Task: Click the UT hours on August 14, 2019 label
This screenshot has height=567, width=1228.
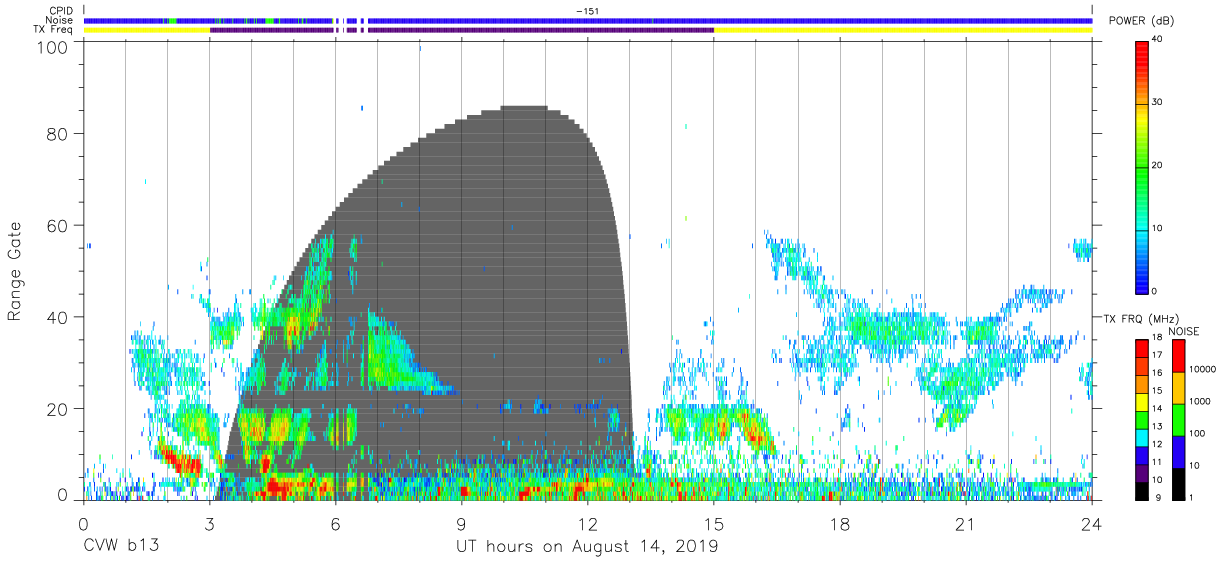Action: (587, 547)
